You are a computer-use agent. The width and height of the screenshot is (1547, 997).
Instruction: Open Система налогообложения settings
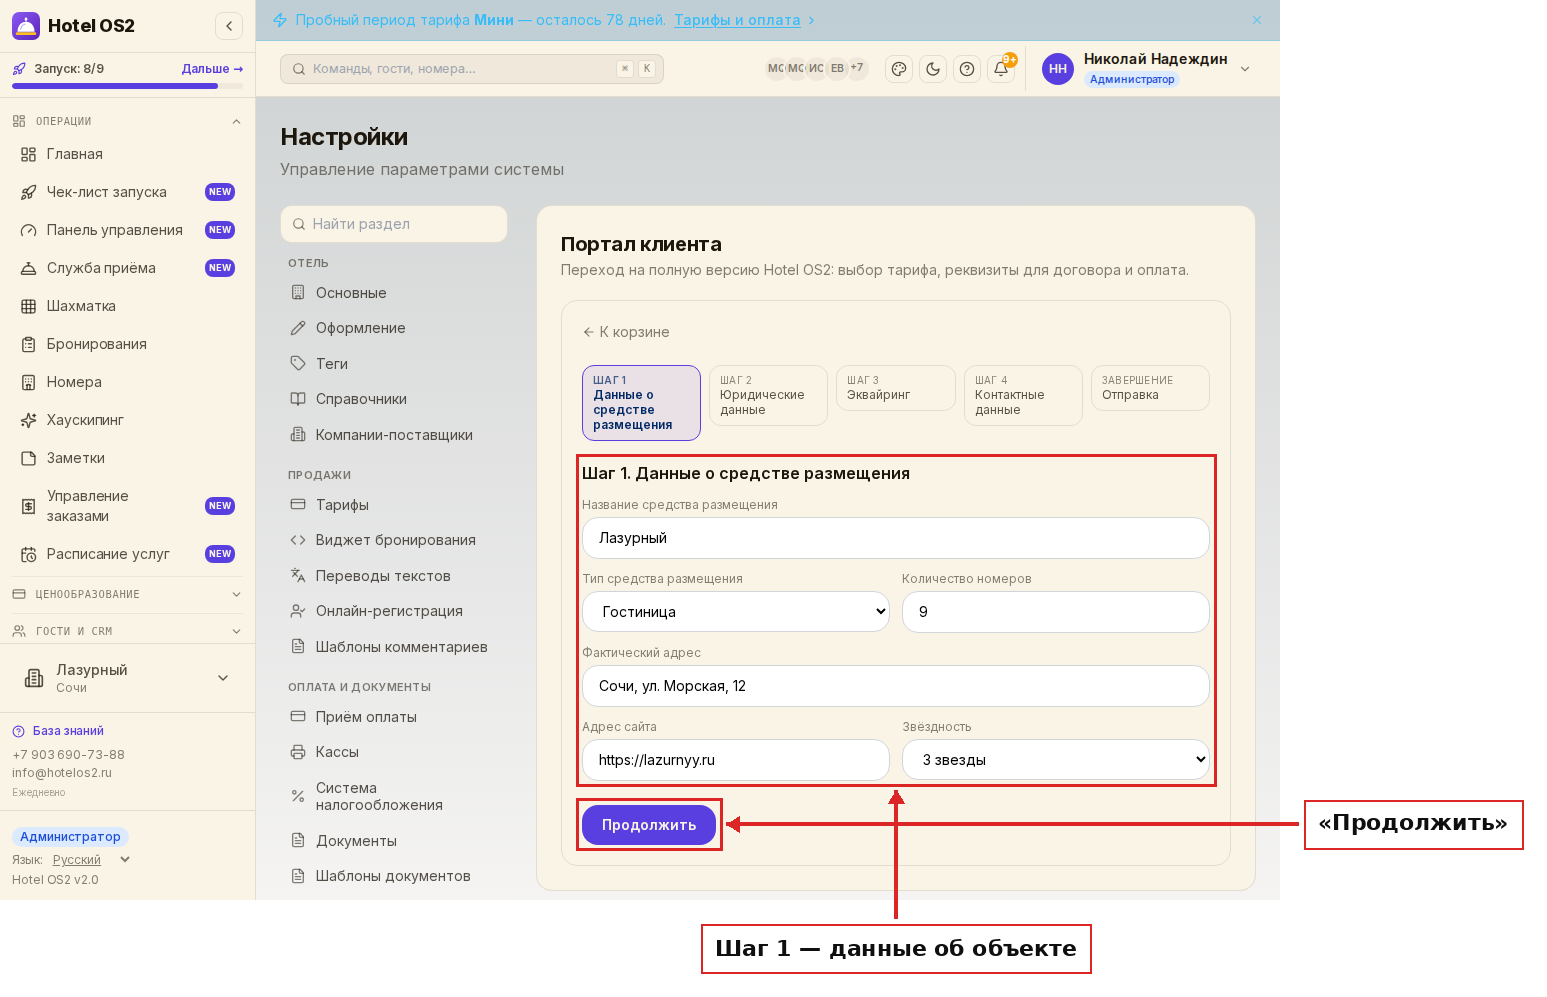(x=394, y=796)
